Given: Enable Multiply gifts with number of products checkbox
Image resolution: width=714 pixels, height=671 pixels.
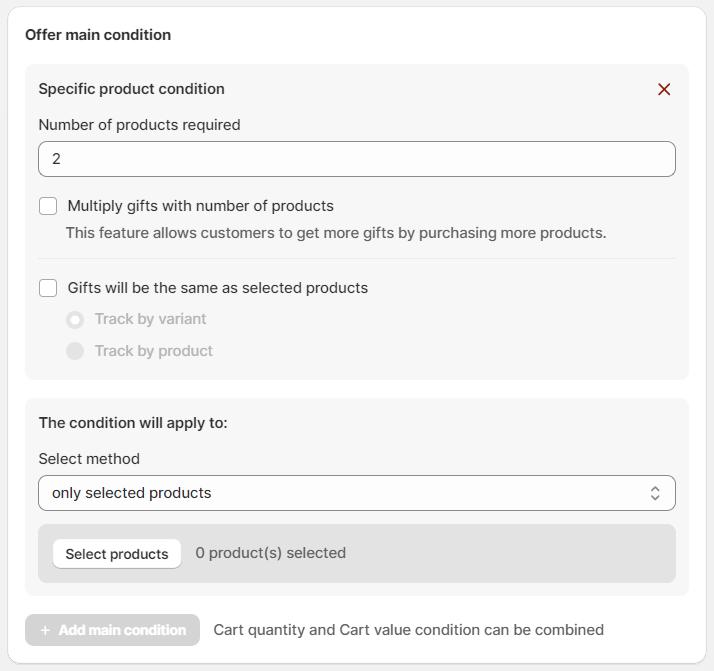Looking at the screenshot, I should pos(48,206).
